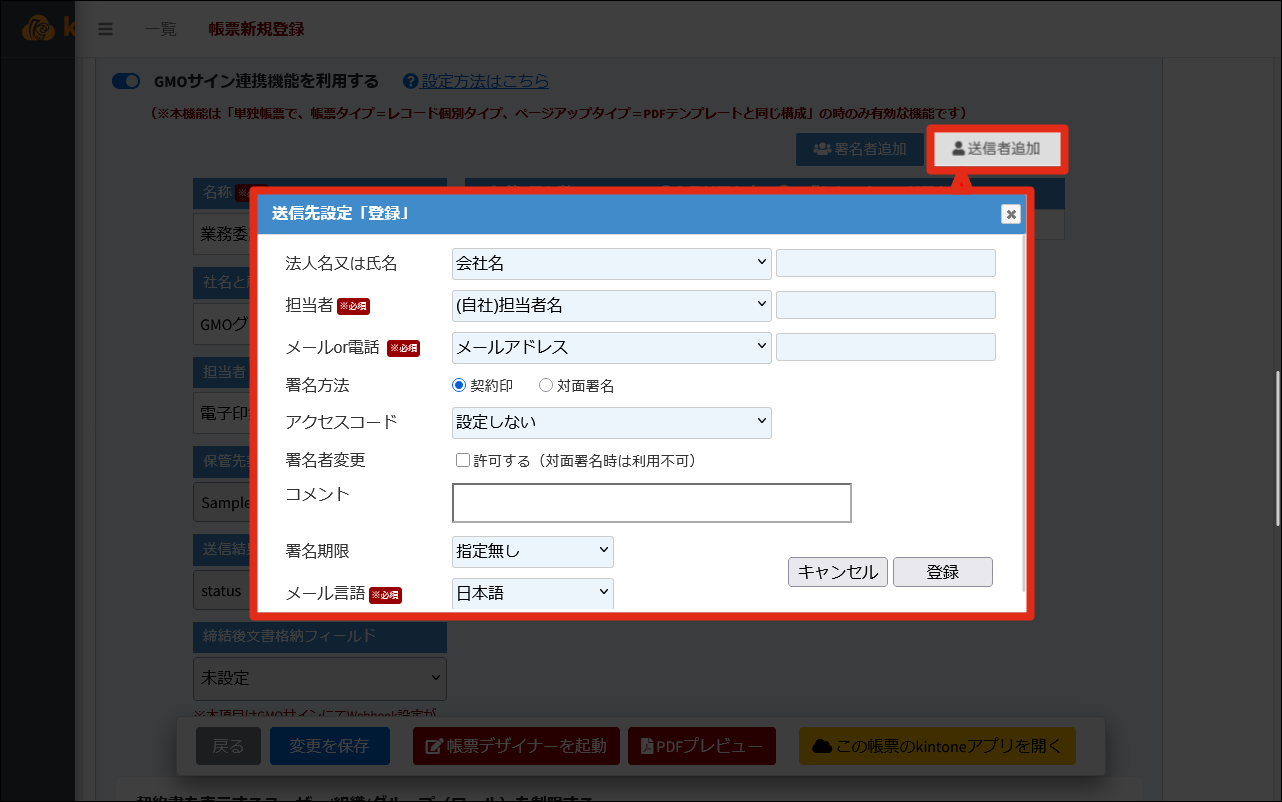
Task: Open the アクセスコード dropdown
Action: point(611,422)
